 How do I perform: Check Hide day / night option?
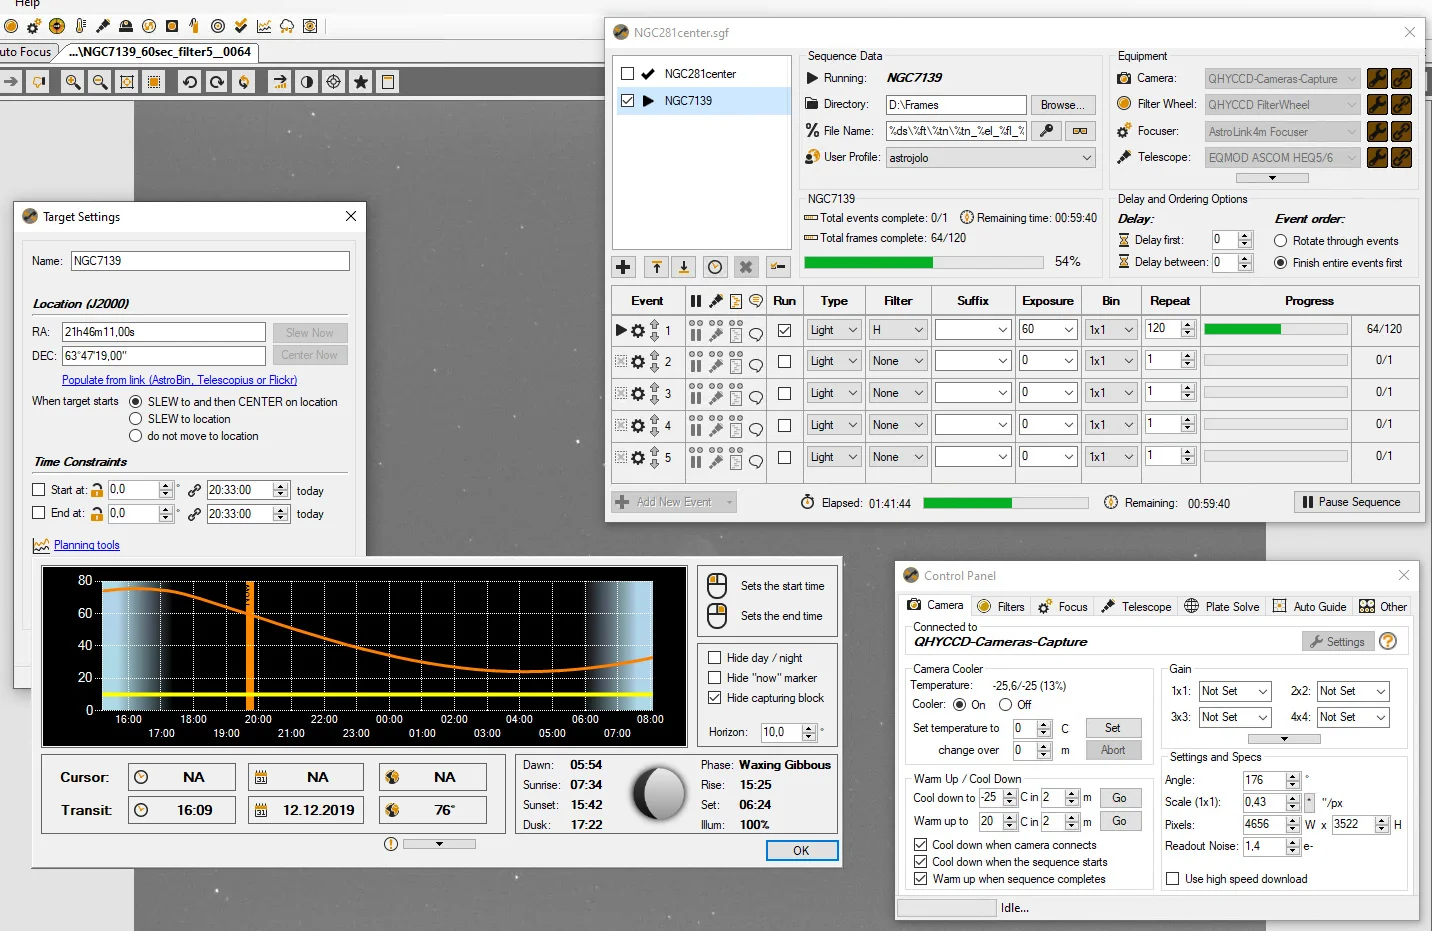pos(715,658)
